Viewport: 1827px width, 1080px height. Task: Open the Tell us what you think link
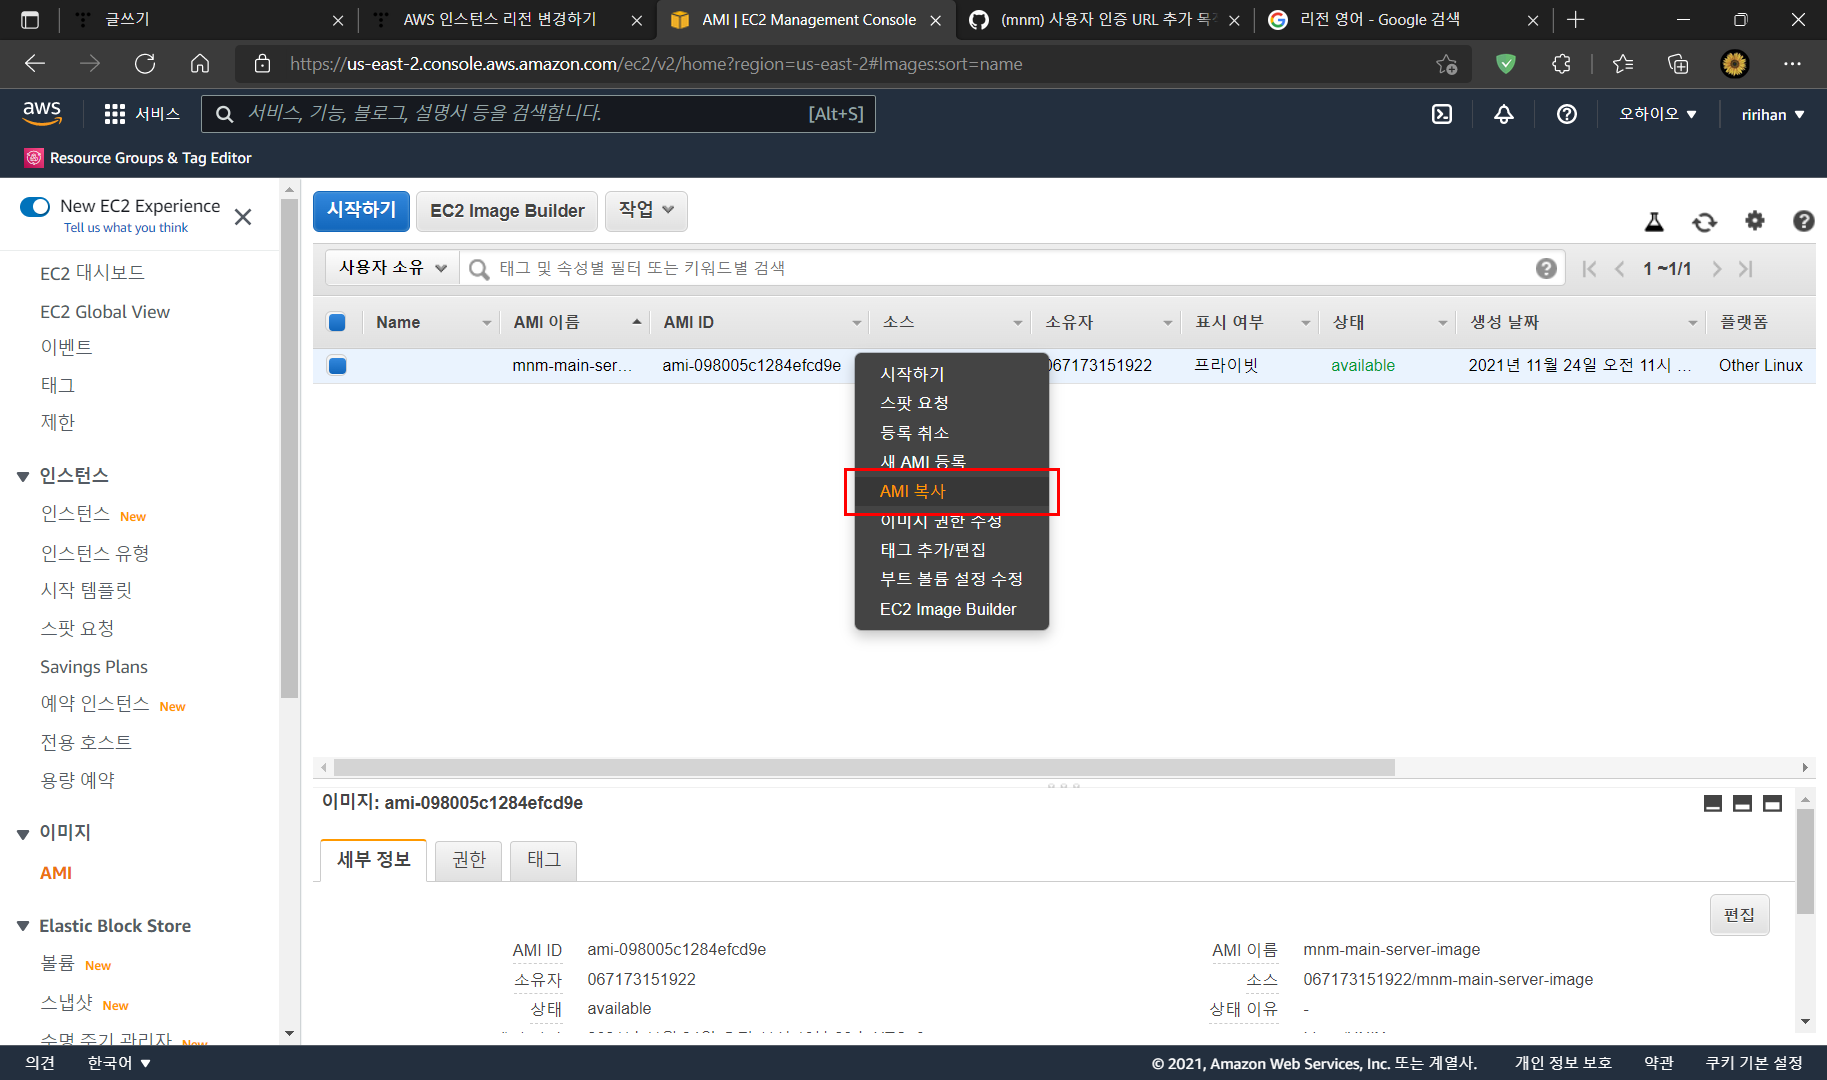(x=126, y=228)
